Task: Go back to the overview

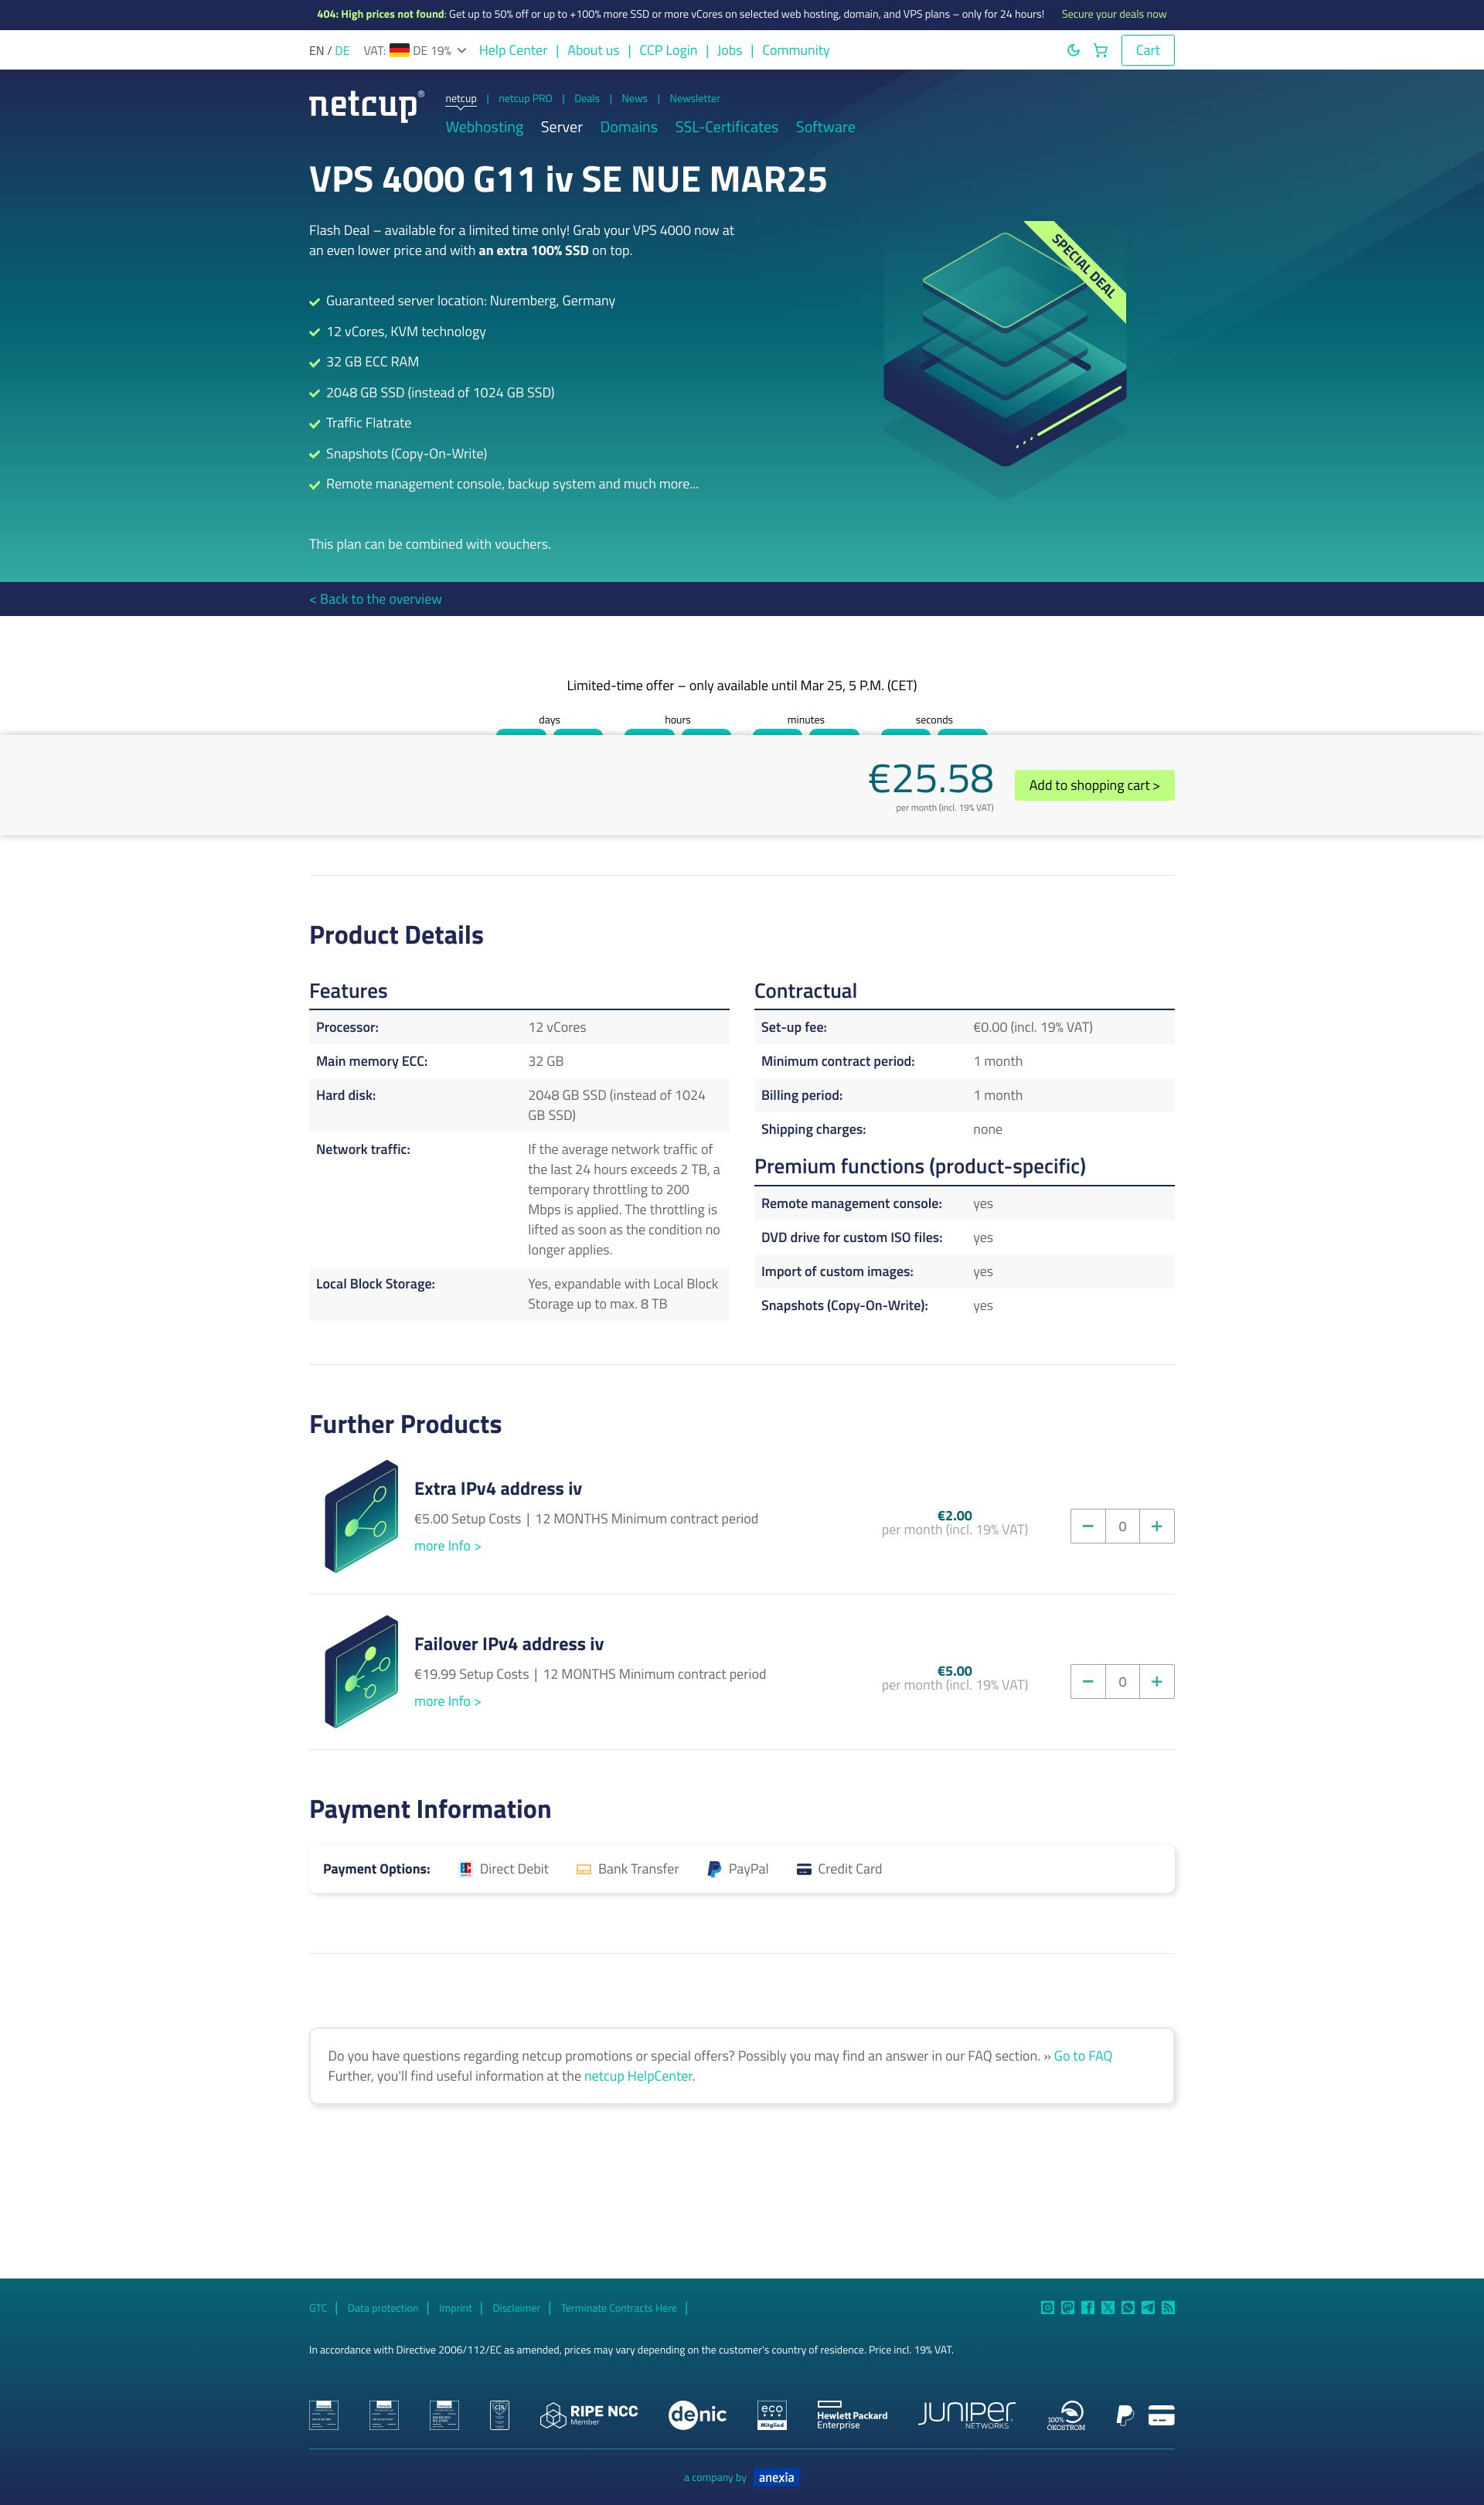Action: point(375,599)
